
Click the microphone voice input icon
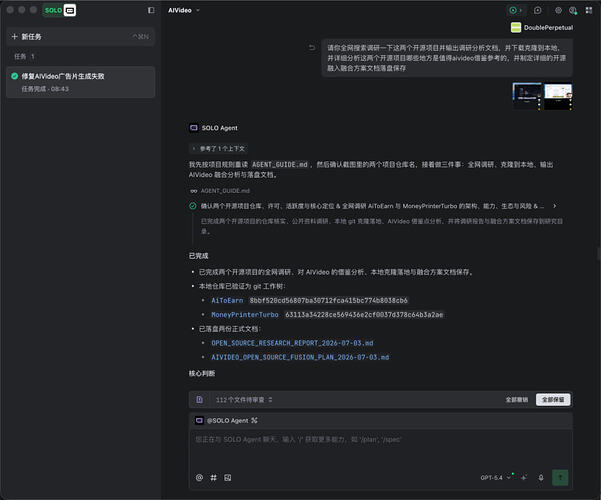coord(541,477)
